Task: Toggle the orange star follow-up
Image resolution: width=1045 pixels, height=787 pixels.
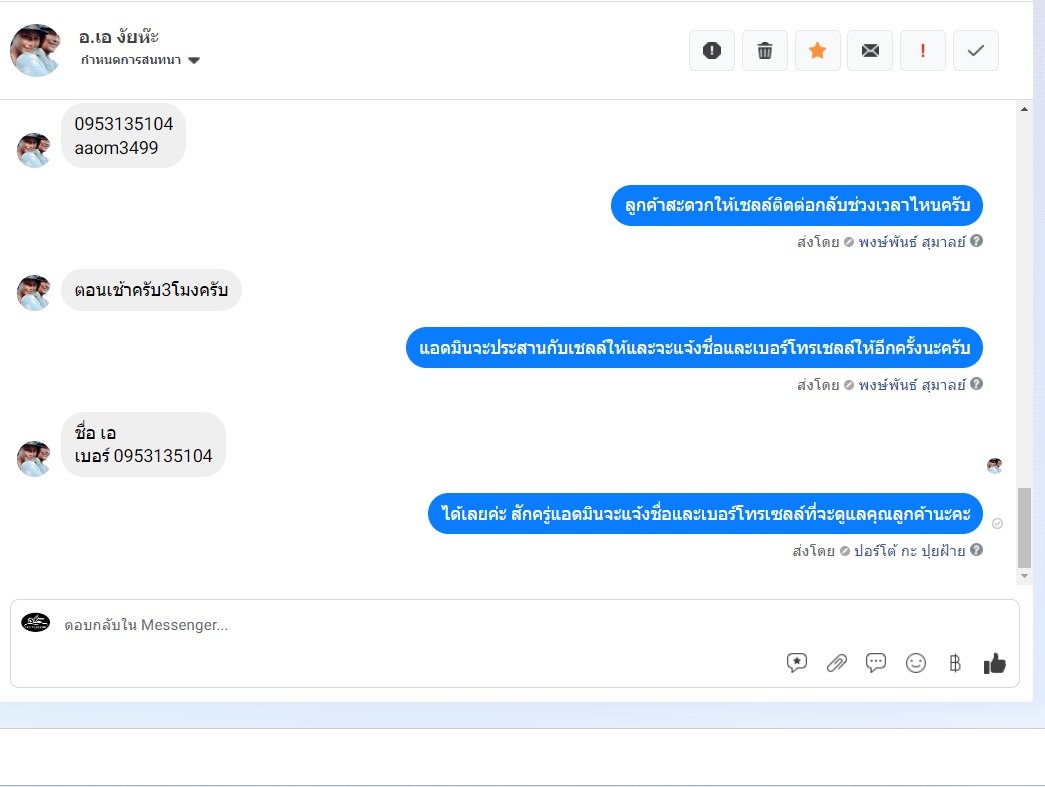Action: coord(818,51)
